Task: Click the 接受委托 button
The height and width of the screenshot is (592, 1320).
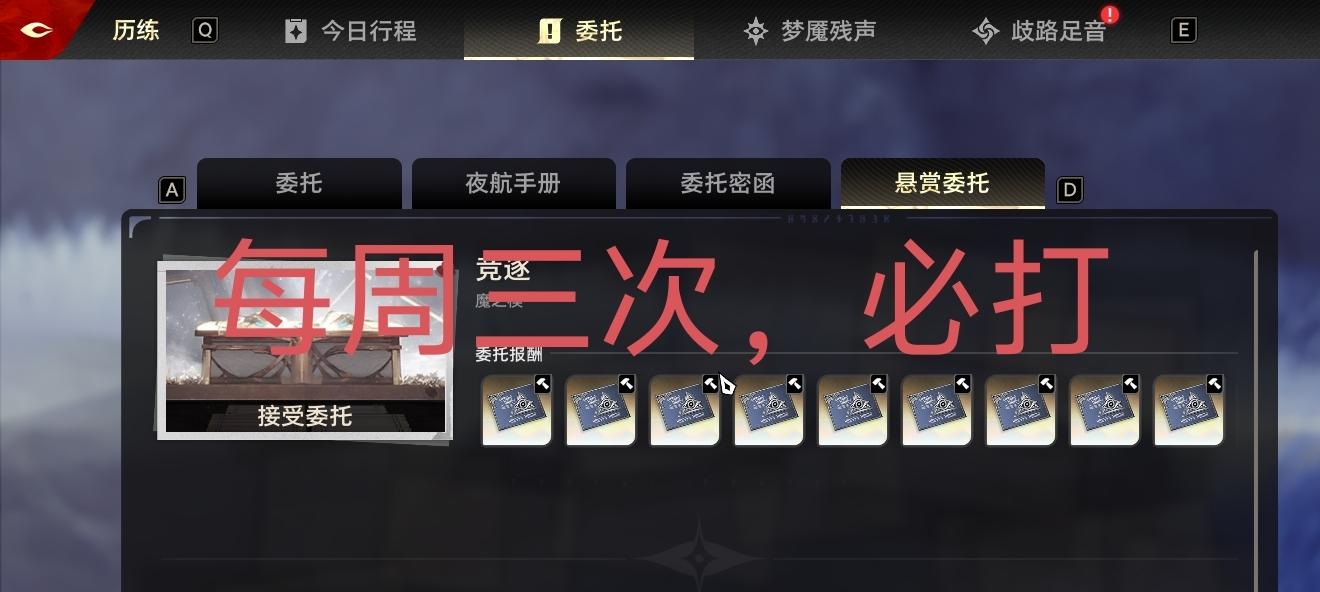Action: coord(305,416)
